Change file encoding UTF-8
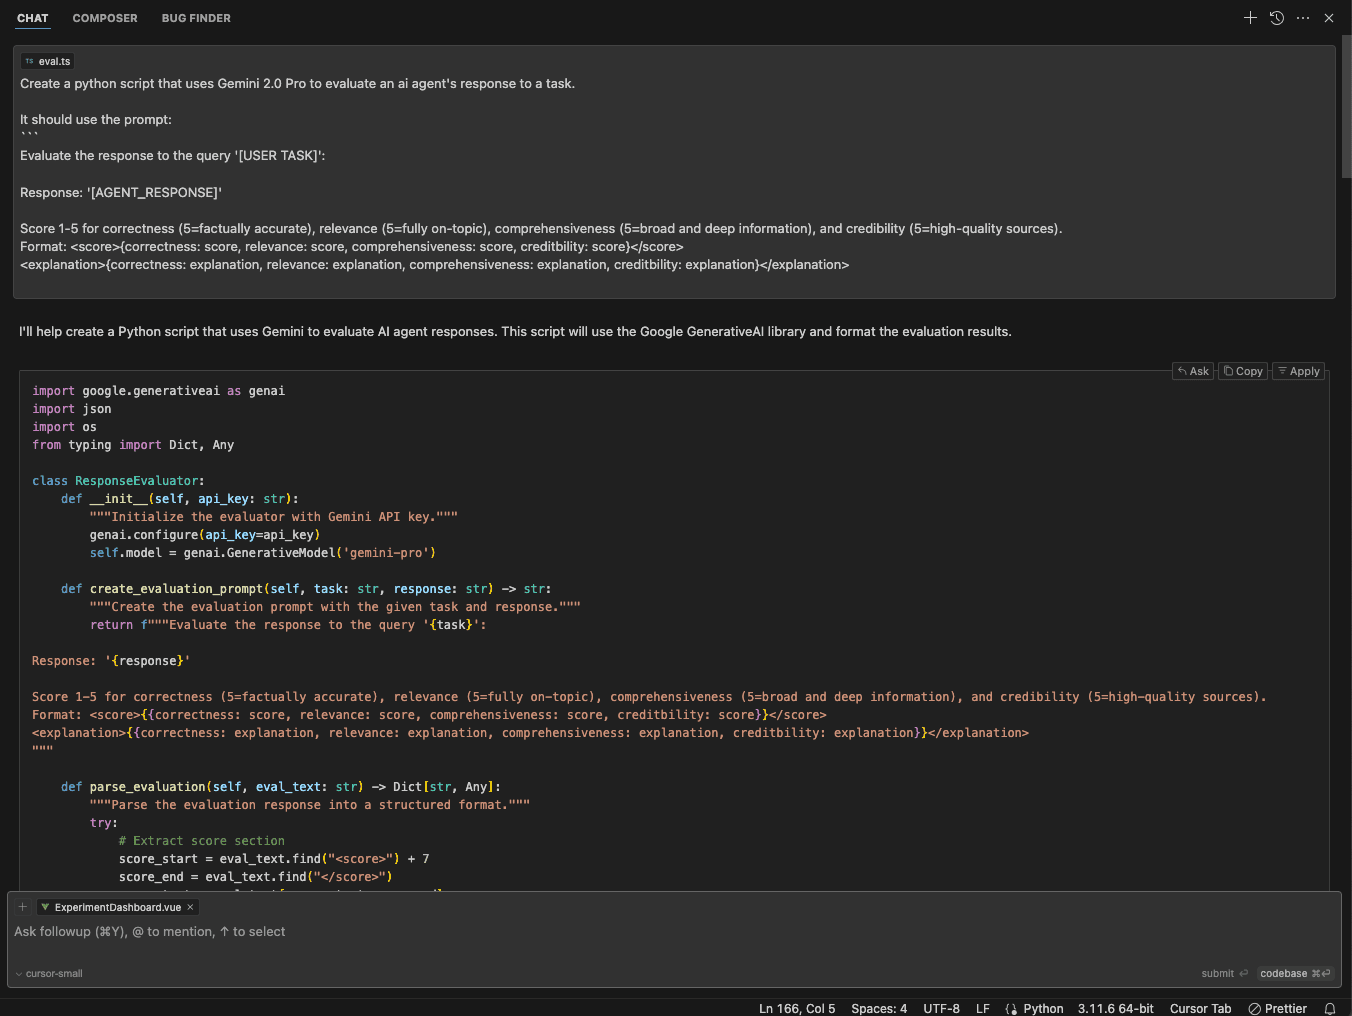The width and height of the screenshot is (1352, 1016). click(941, 1008)
